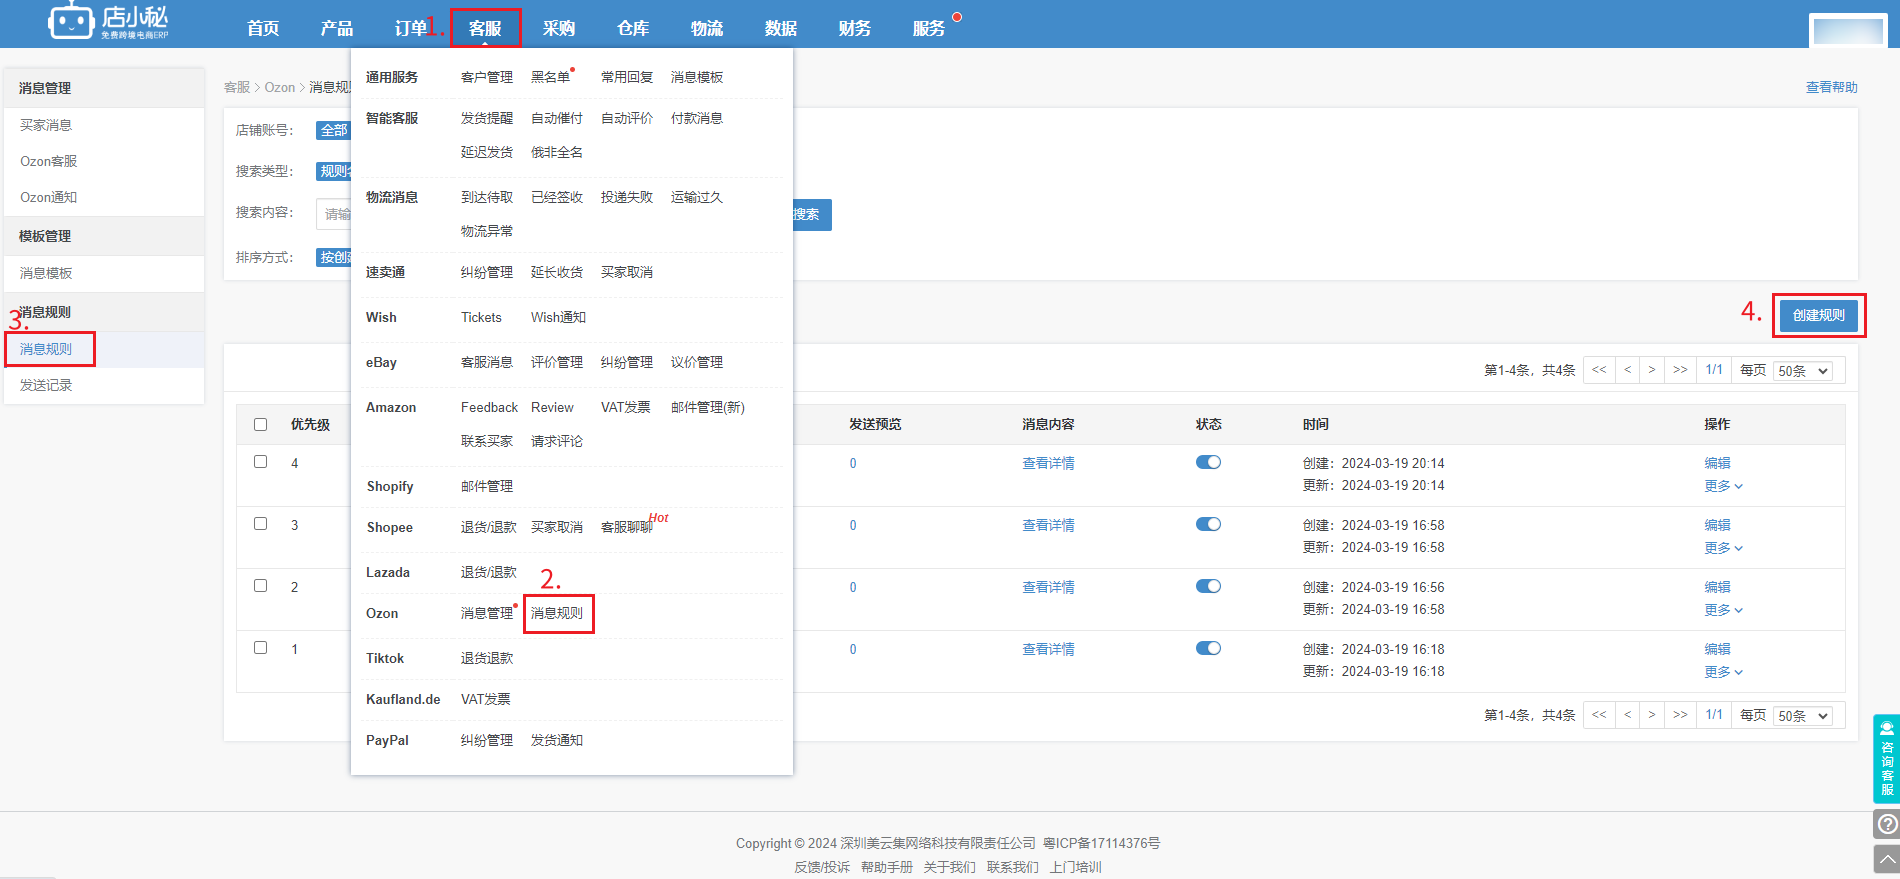1900x879 pixels.
Task: Go to first page in bottom pagination
Action: [1599, 715]
